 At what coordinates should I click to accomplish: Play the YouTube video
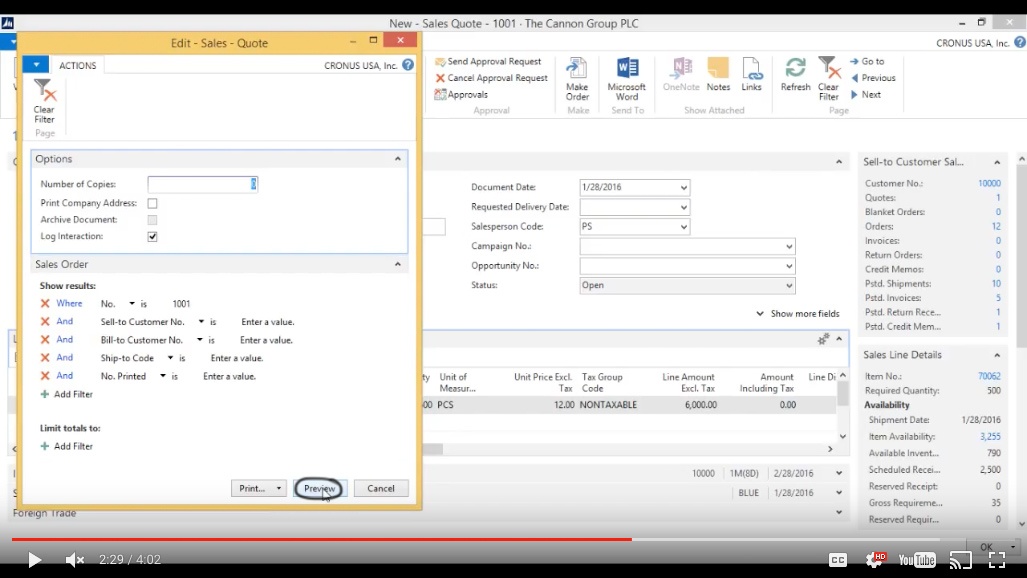(34, 560)
